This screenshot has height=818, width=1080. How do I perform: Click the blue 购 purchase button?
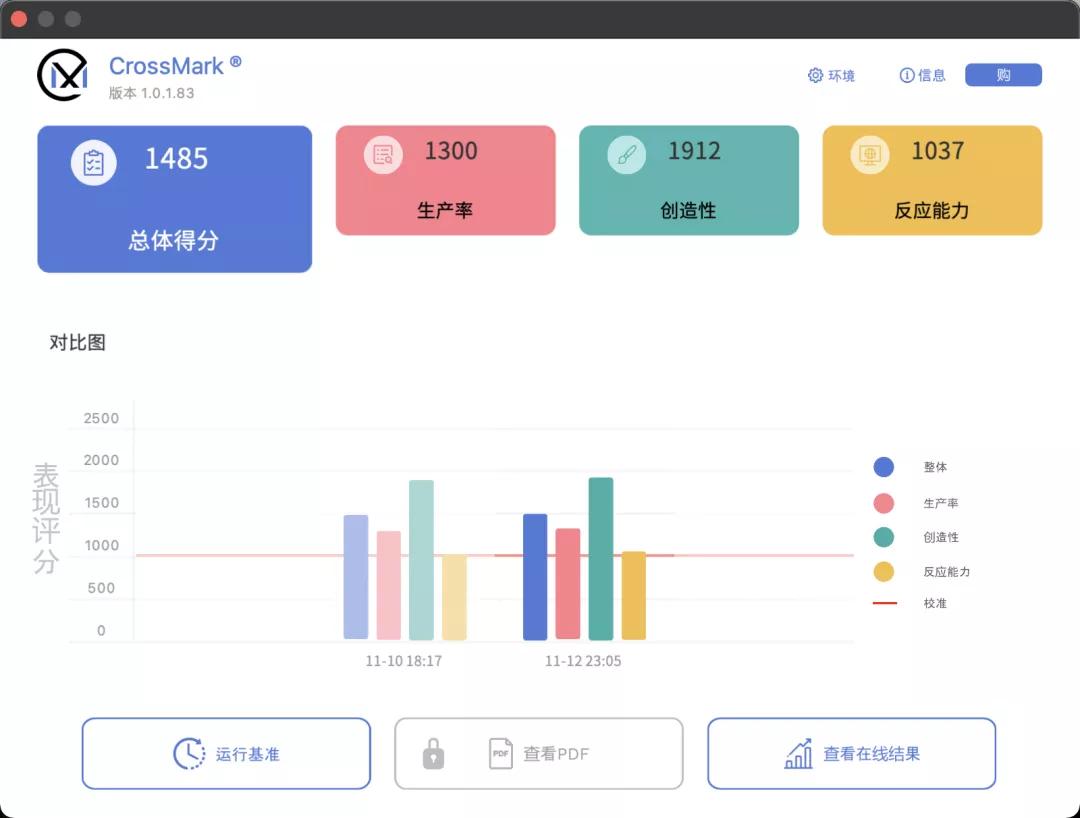(x=1003, y=75)
